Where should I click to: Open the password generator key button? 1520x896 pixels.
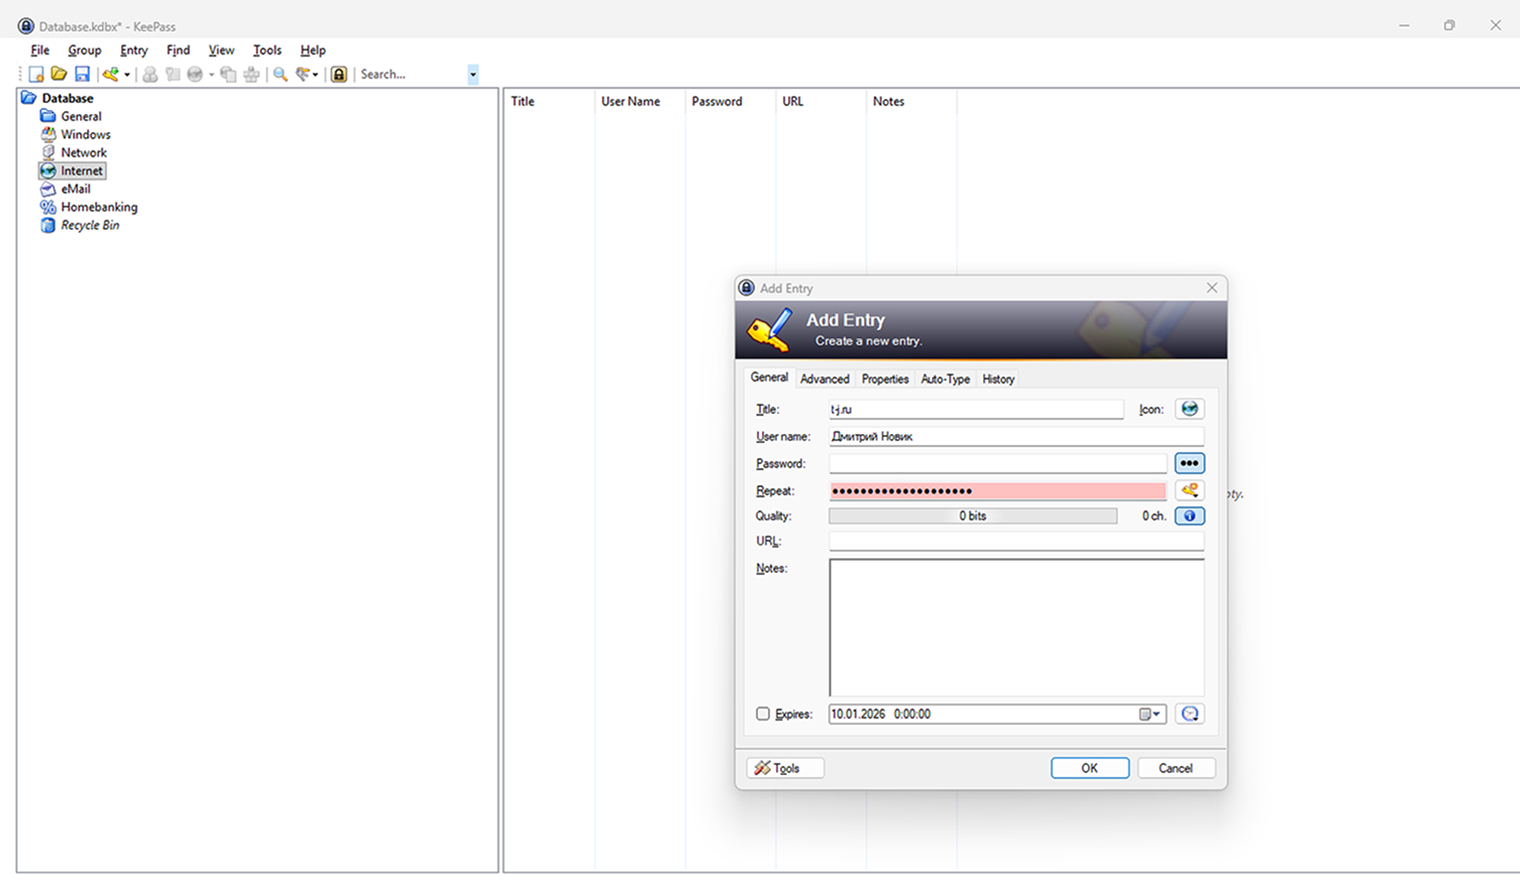click(1189, 491)
